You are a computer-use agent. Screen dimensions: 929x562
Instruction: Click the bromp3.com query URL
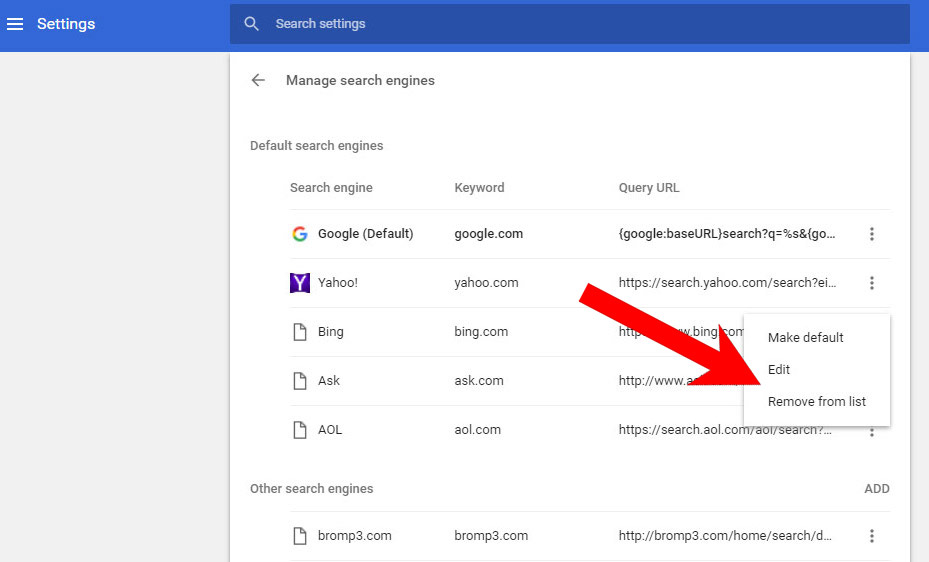pyautogui.click(x=725, y=536)
